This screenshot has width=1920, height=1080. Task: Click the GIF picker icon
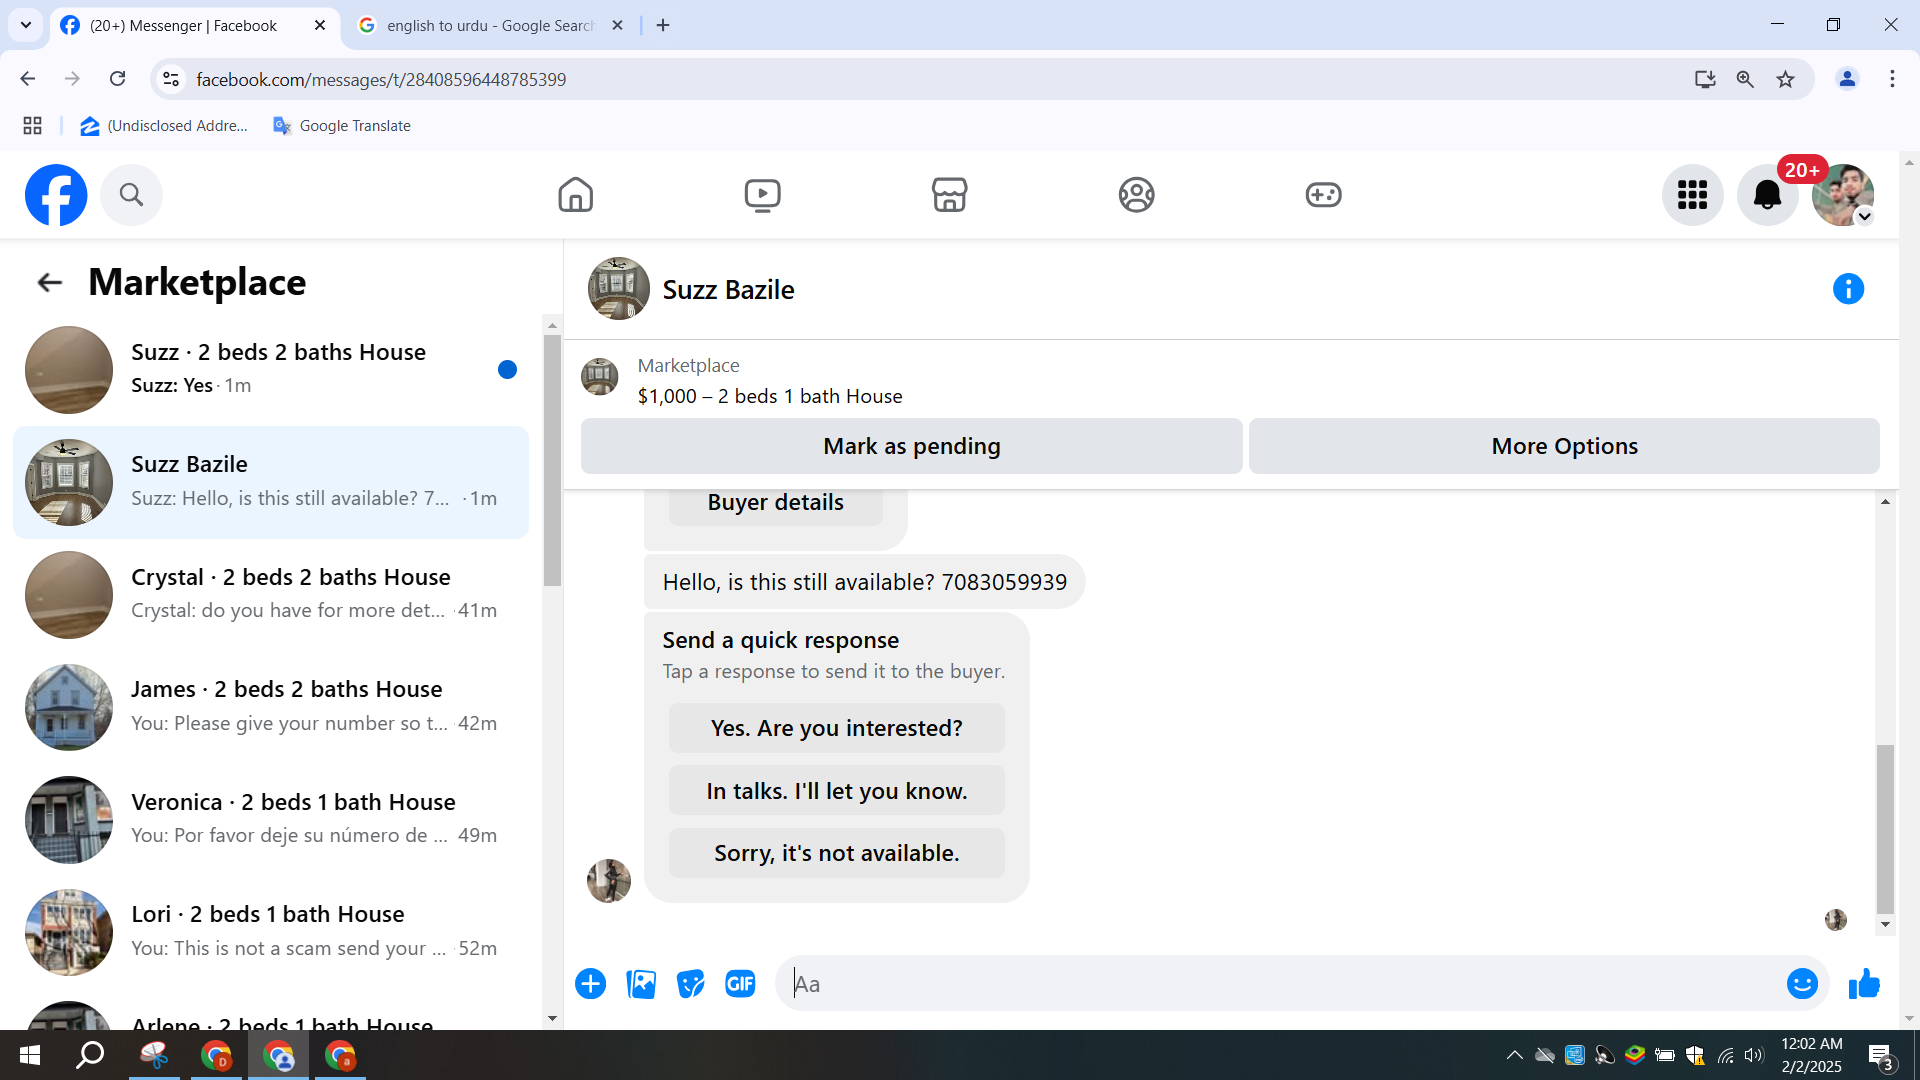[x=740, y=984]
